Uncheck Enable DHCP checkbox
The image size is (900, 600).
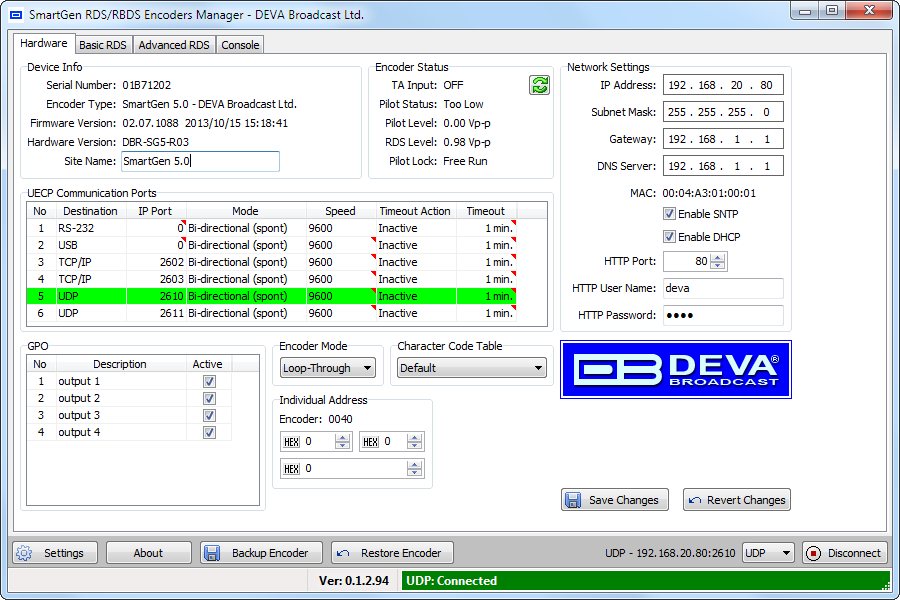670,237
